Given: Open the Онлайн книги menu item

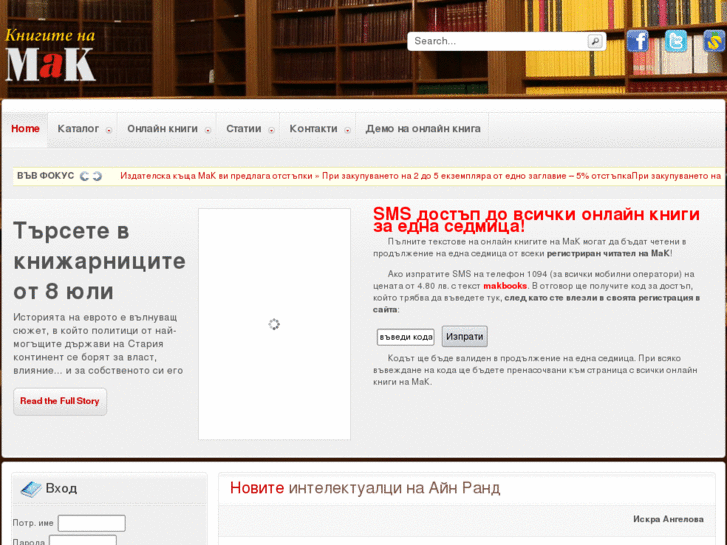Looking at the screenshot, I should pos(163,129).
